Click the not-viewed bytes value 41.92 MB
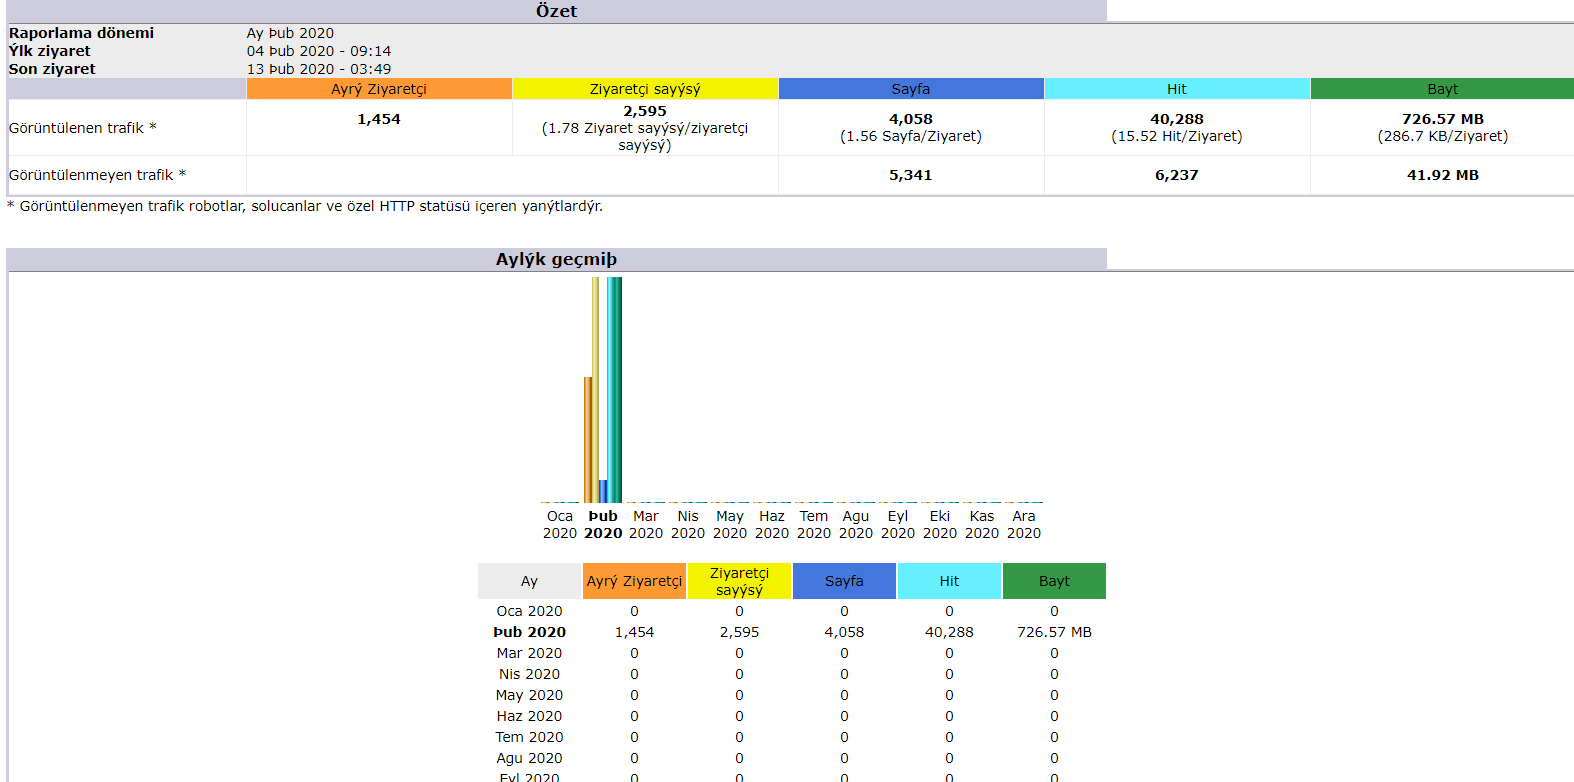 pos(1443,175)
